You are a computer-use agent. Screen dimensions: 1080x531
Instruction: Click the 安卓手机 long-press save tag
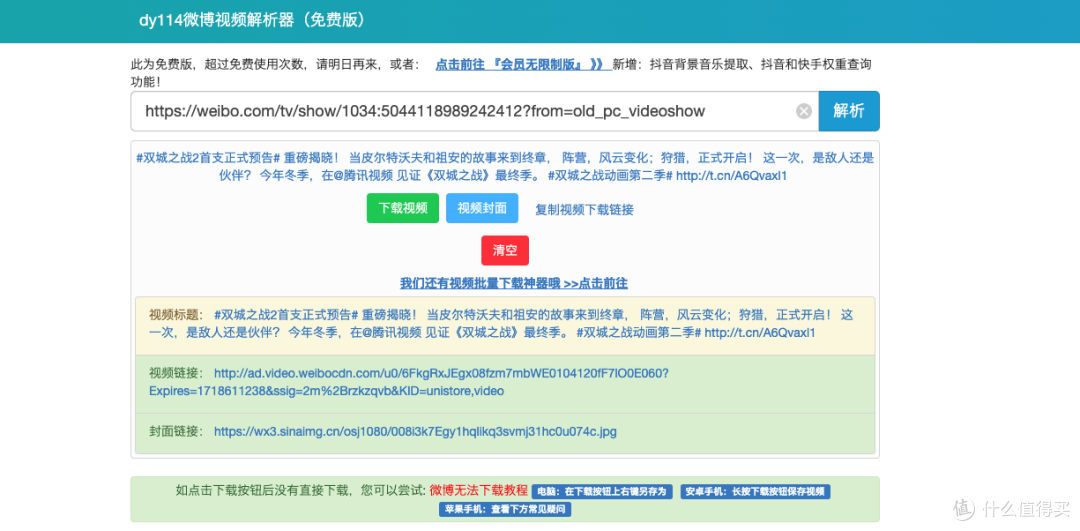[756, 492]
